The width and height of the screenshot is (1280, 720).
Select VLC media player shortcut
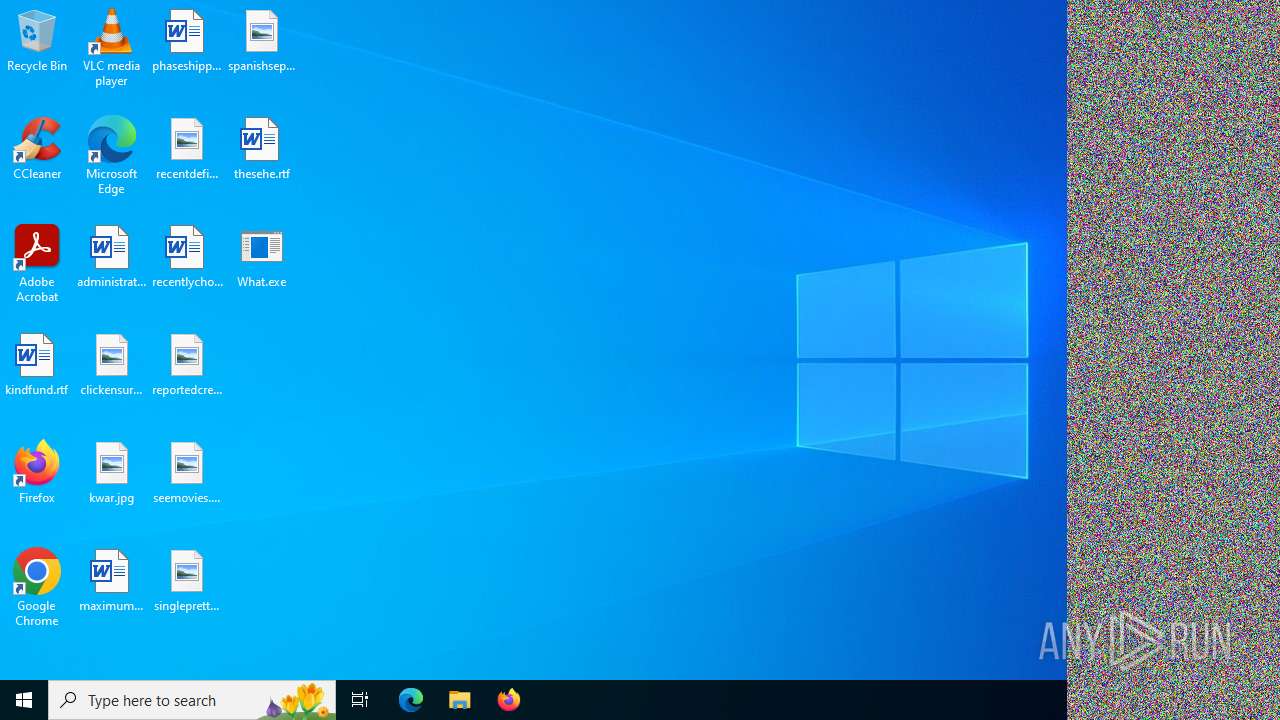[111, 47]
